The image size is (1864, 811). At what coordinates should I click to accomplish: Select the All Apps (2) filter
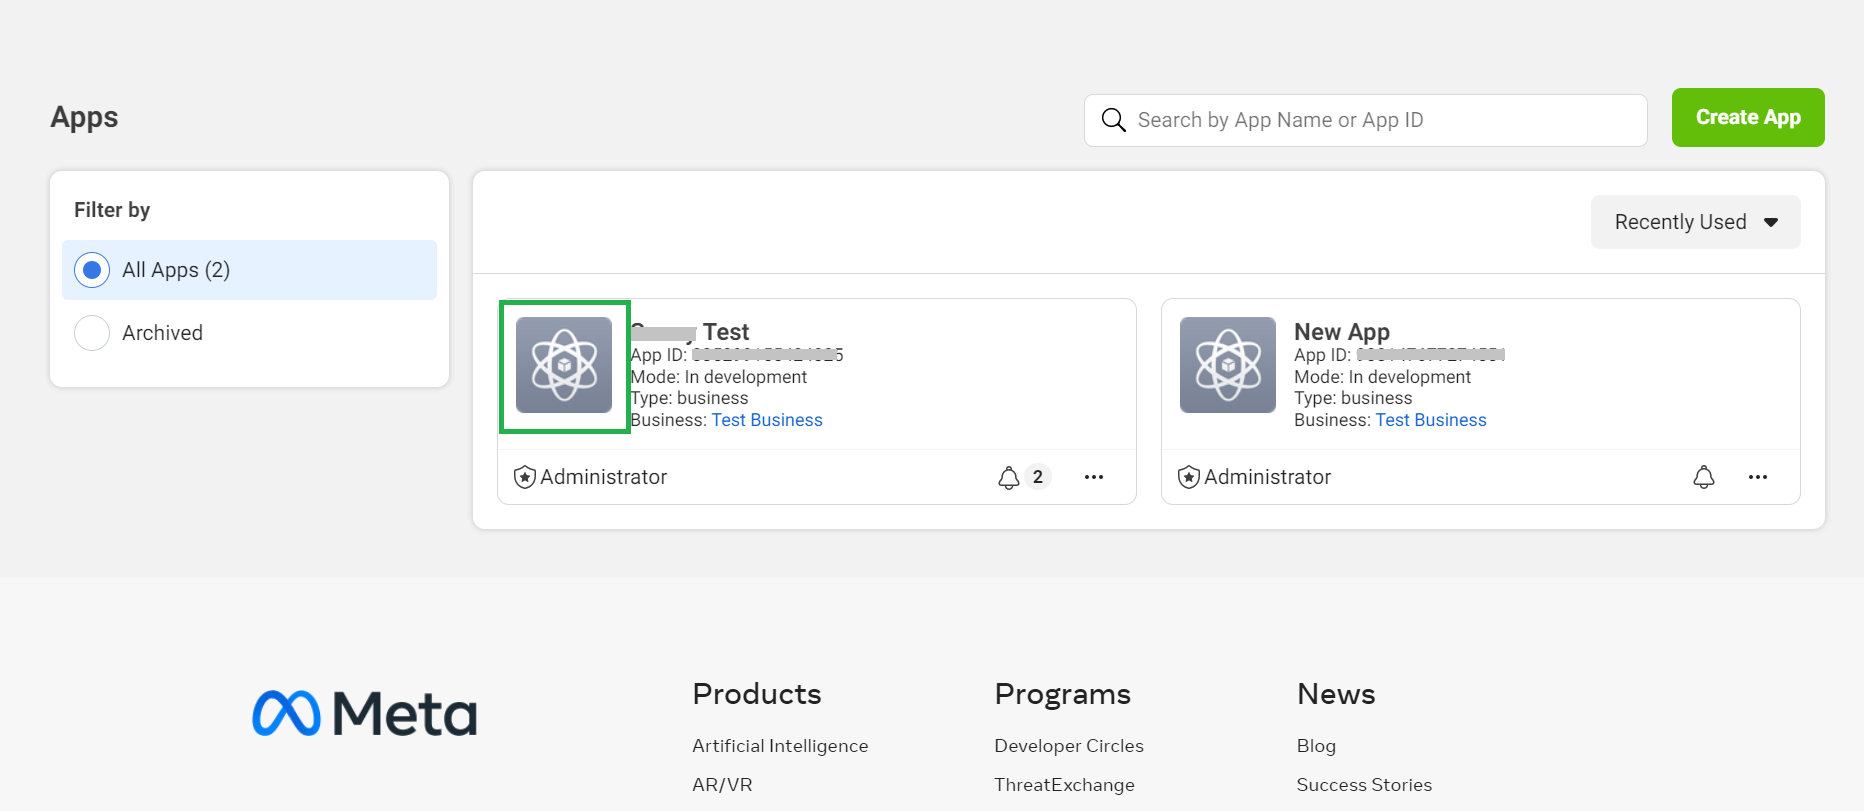click(92, 270)
